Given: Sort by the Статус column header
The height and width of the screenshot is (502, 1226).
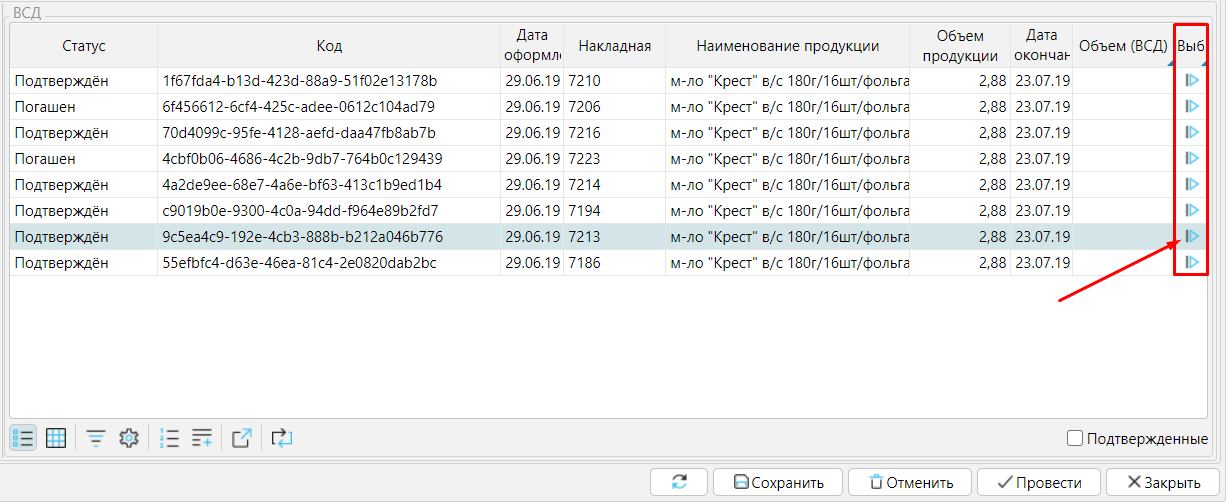Looking at the screenshot, I should coord(84,46).
